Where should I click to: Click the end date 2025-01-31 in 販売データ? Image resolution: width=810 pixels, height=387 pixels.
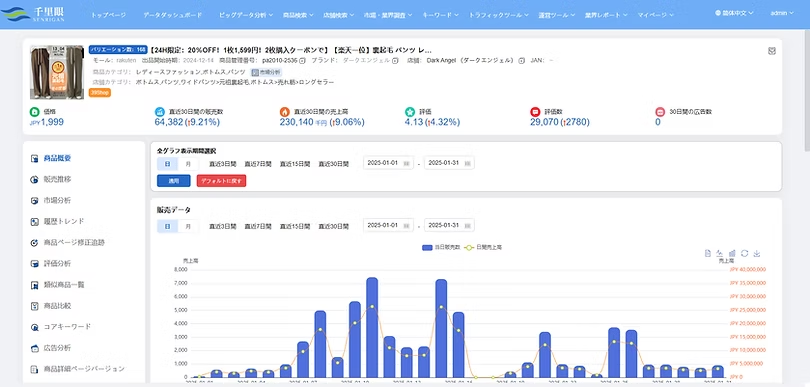[x=449, y=225]
